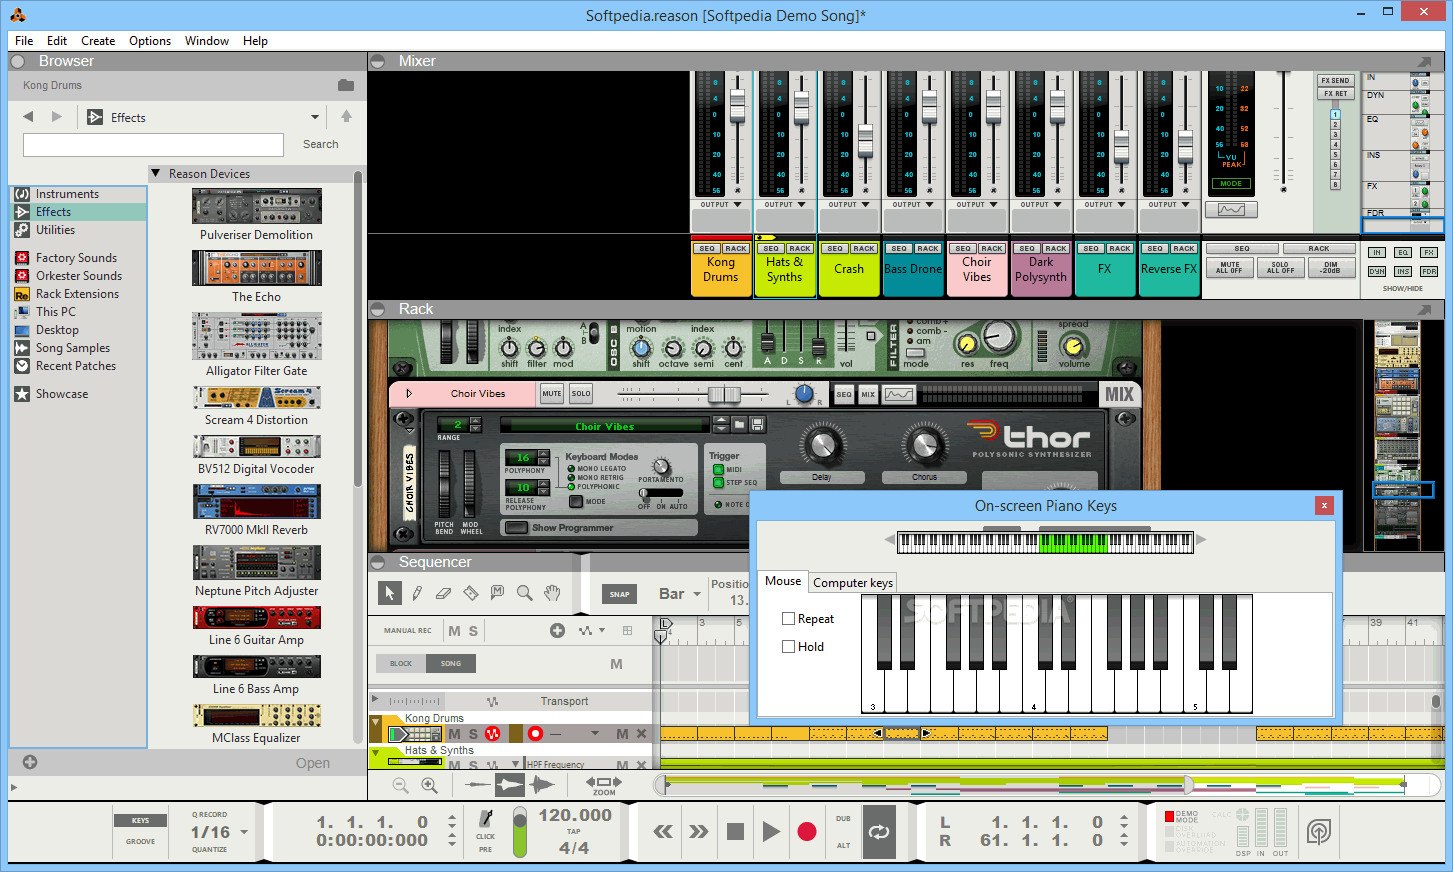
Task: Click the metronome Click icon
Action: (x=486, y=818)
